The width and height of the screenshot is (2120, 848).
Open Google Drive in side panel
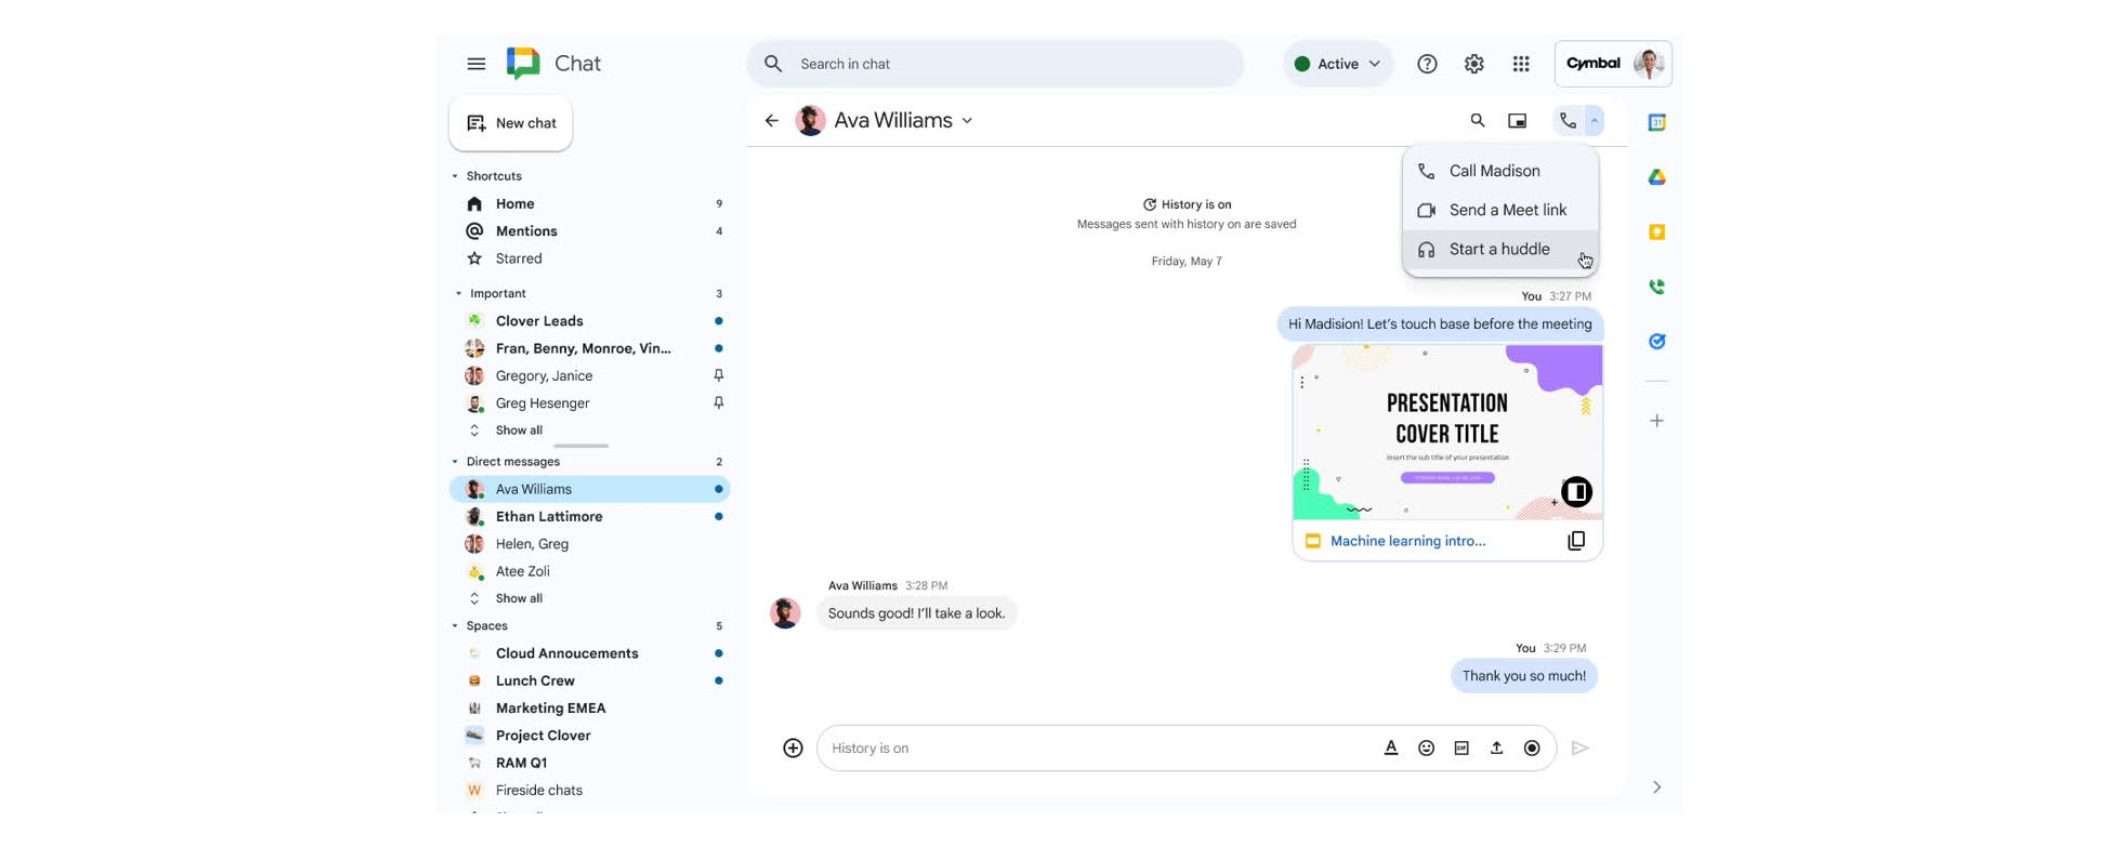pyautogui.click(x=1657, y=177)
